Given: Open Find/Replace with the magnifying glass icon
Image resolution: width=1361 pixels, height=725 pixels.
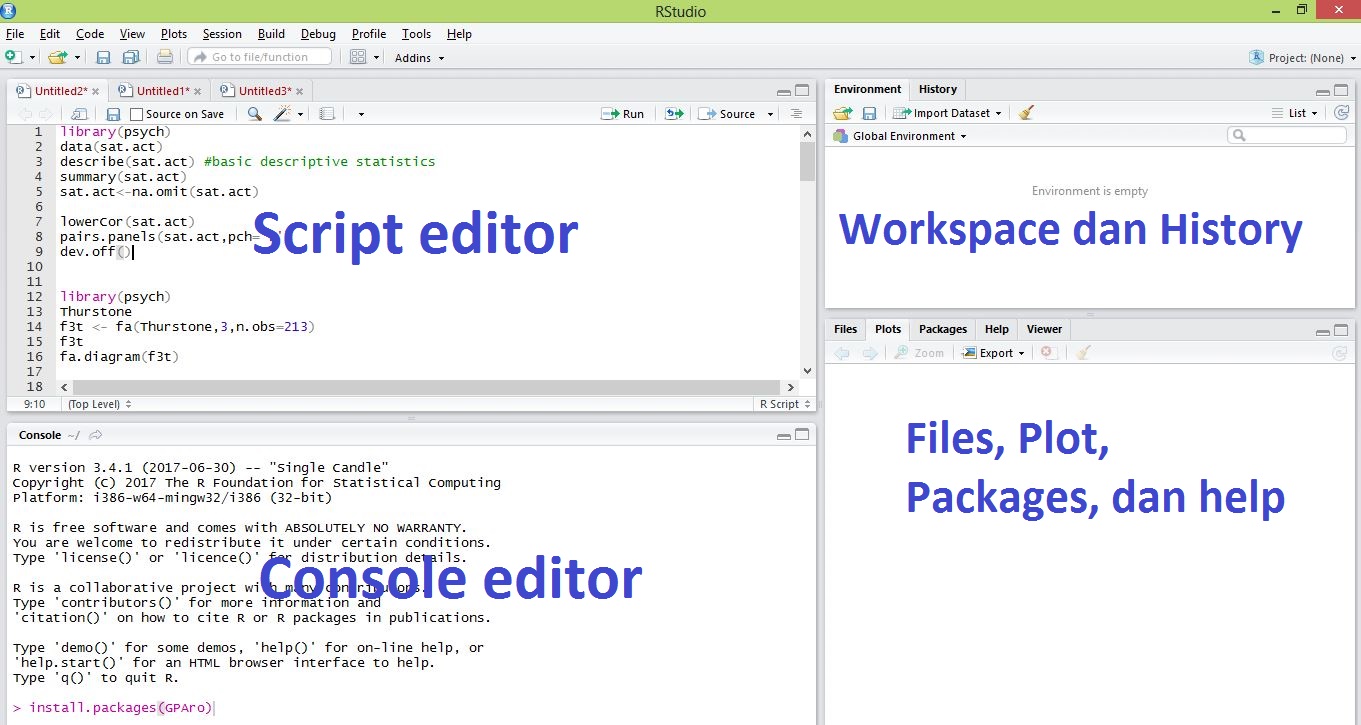Looking at the screenshot, I should point(255,113).
